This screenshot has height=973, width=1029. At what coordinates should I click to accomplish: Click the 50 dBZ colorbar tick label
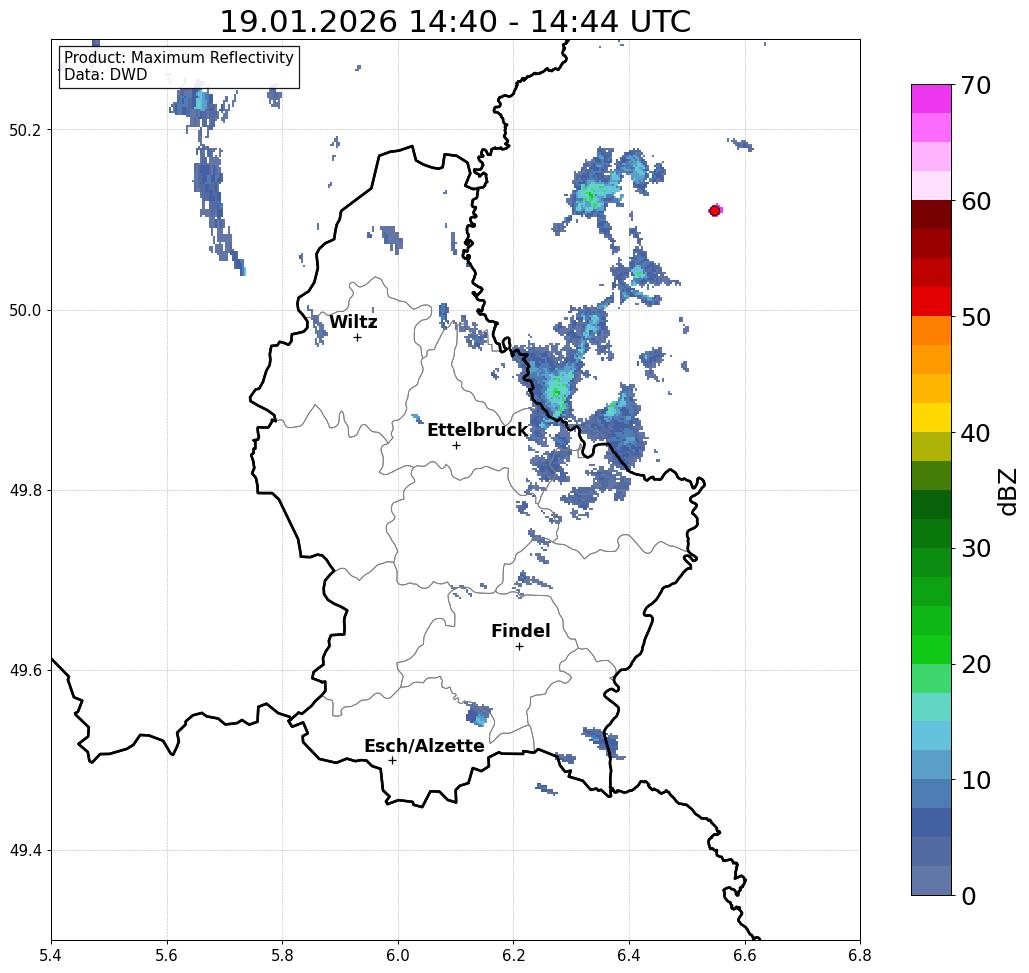[975, 318]
